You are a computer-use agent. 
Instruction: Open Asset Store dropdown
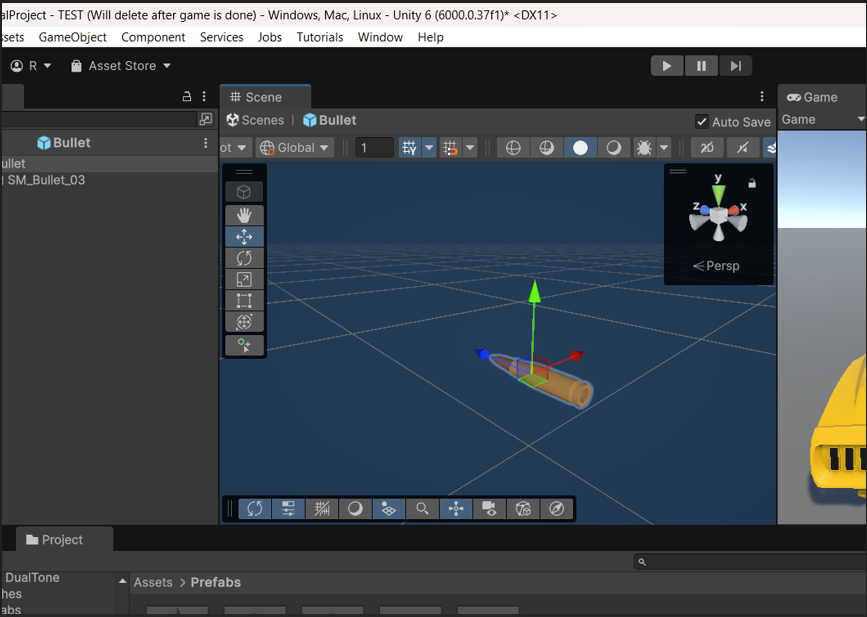pyautogui.click(x=121, y=66)
